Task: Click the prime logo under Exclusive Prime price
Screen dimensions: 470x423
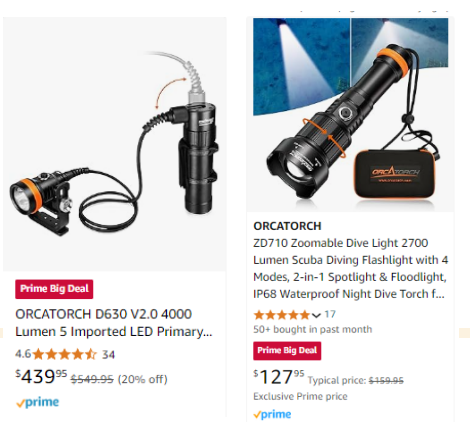Action: [272, 414]
